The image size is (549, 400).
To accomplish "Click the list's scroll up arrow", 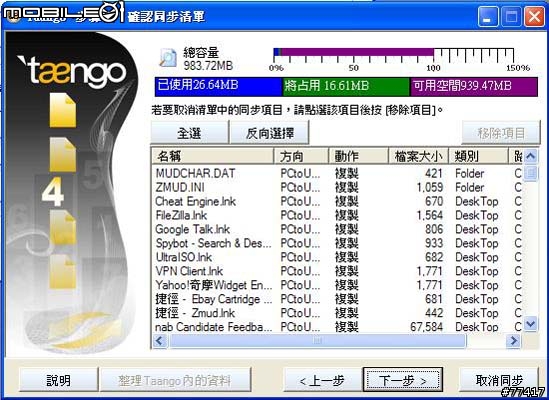I will (x=531, y=156).
